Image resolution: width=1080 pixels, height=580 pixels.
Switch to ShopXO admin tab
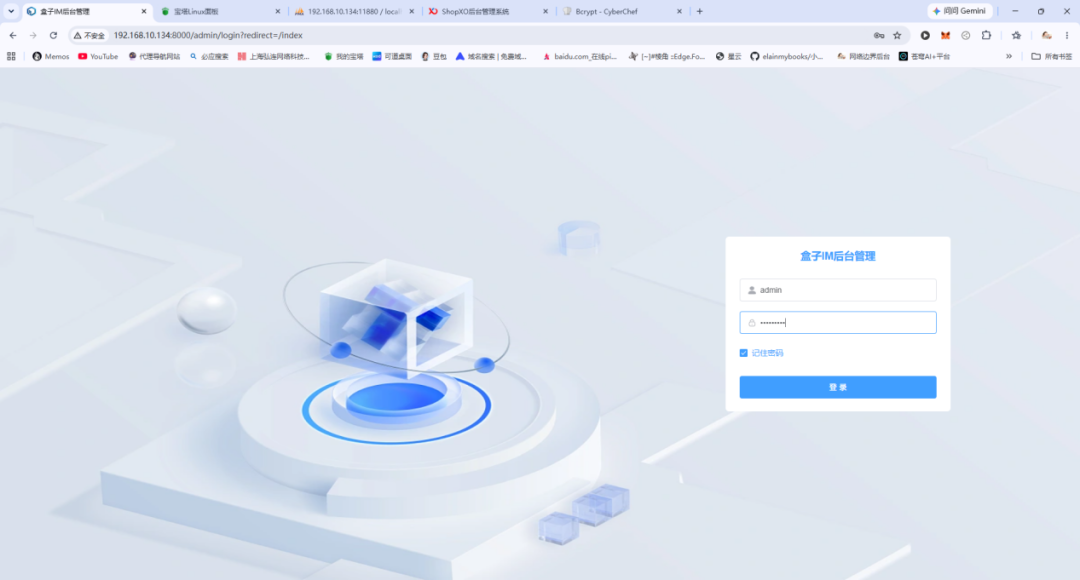click(x=488, y=12)
